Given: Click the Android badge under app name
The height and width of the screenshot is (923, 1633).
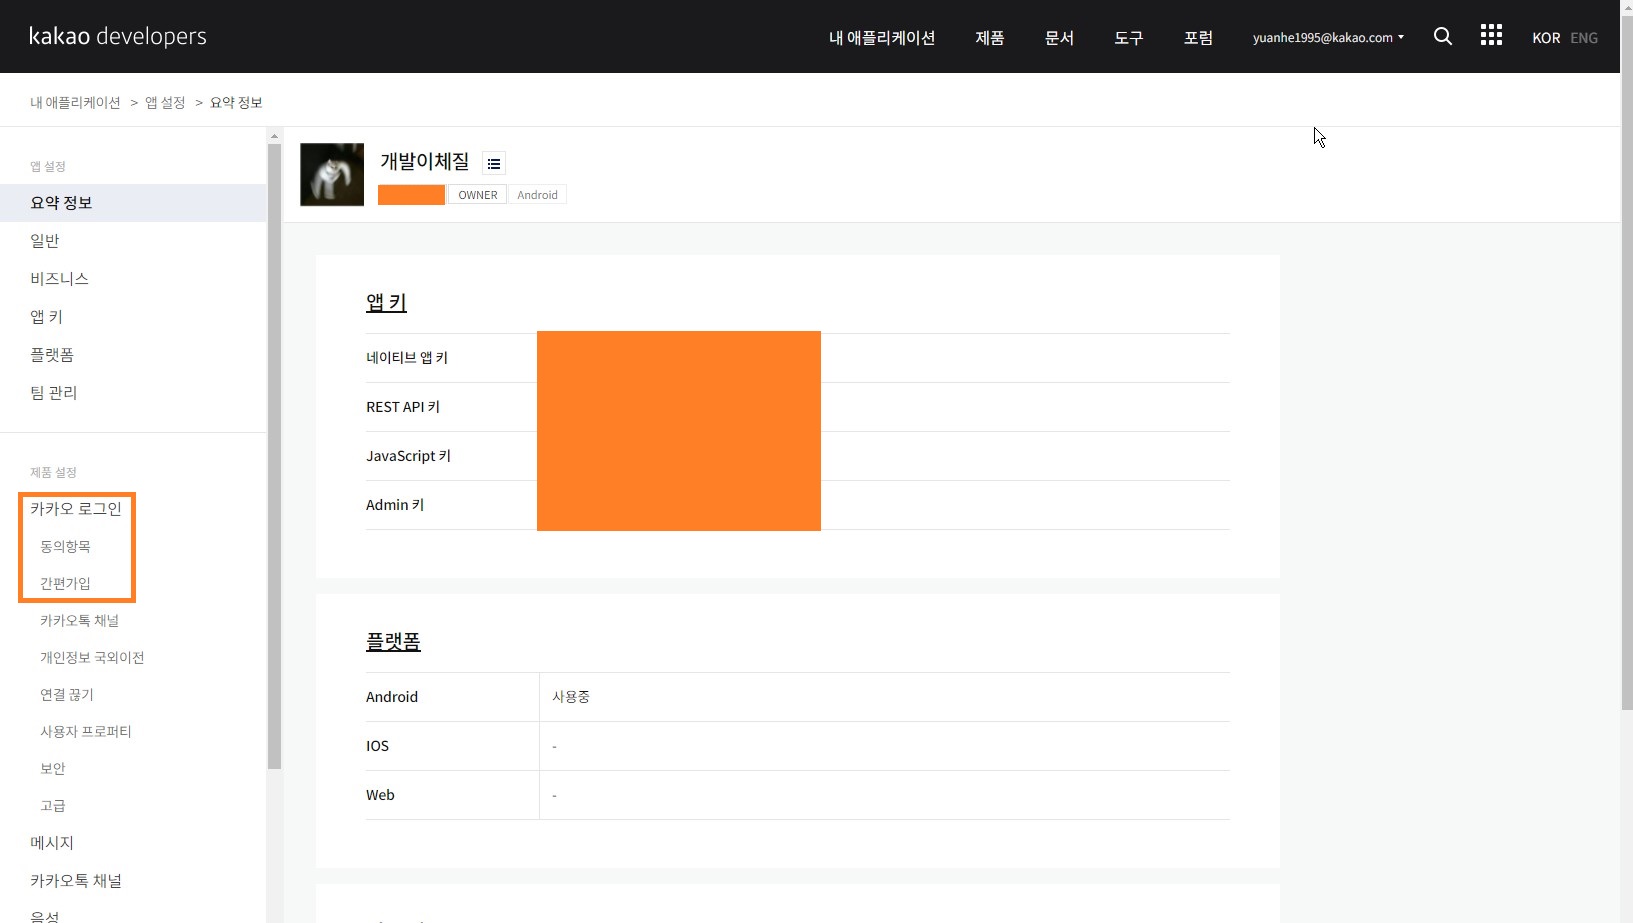Looking at the screenshot, I should (x=537, y=195).
